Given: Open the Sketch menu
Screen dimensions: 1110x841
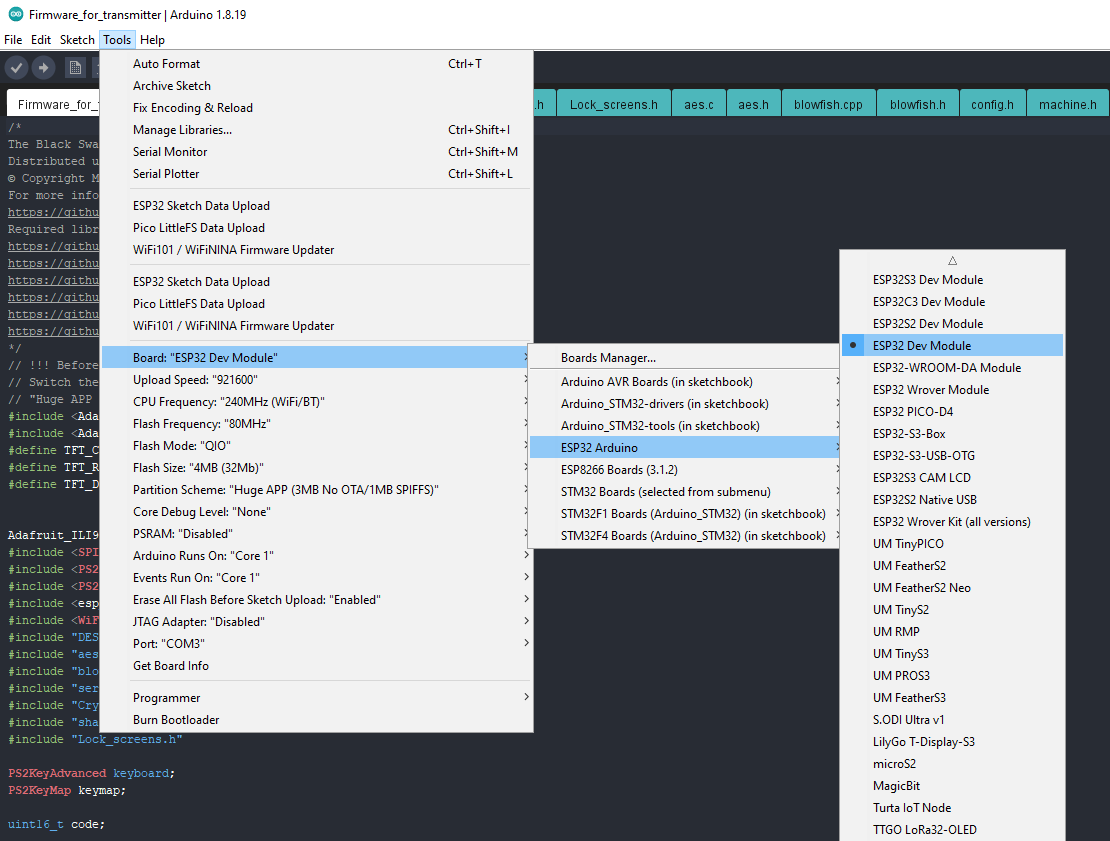Looking at the screenshot, I should click(x=77, y=40).
